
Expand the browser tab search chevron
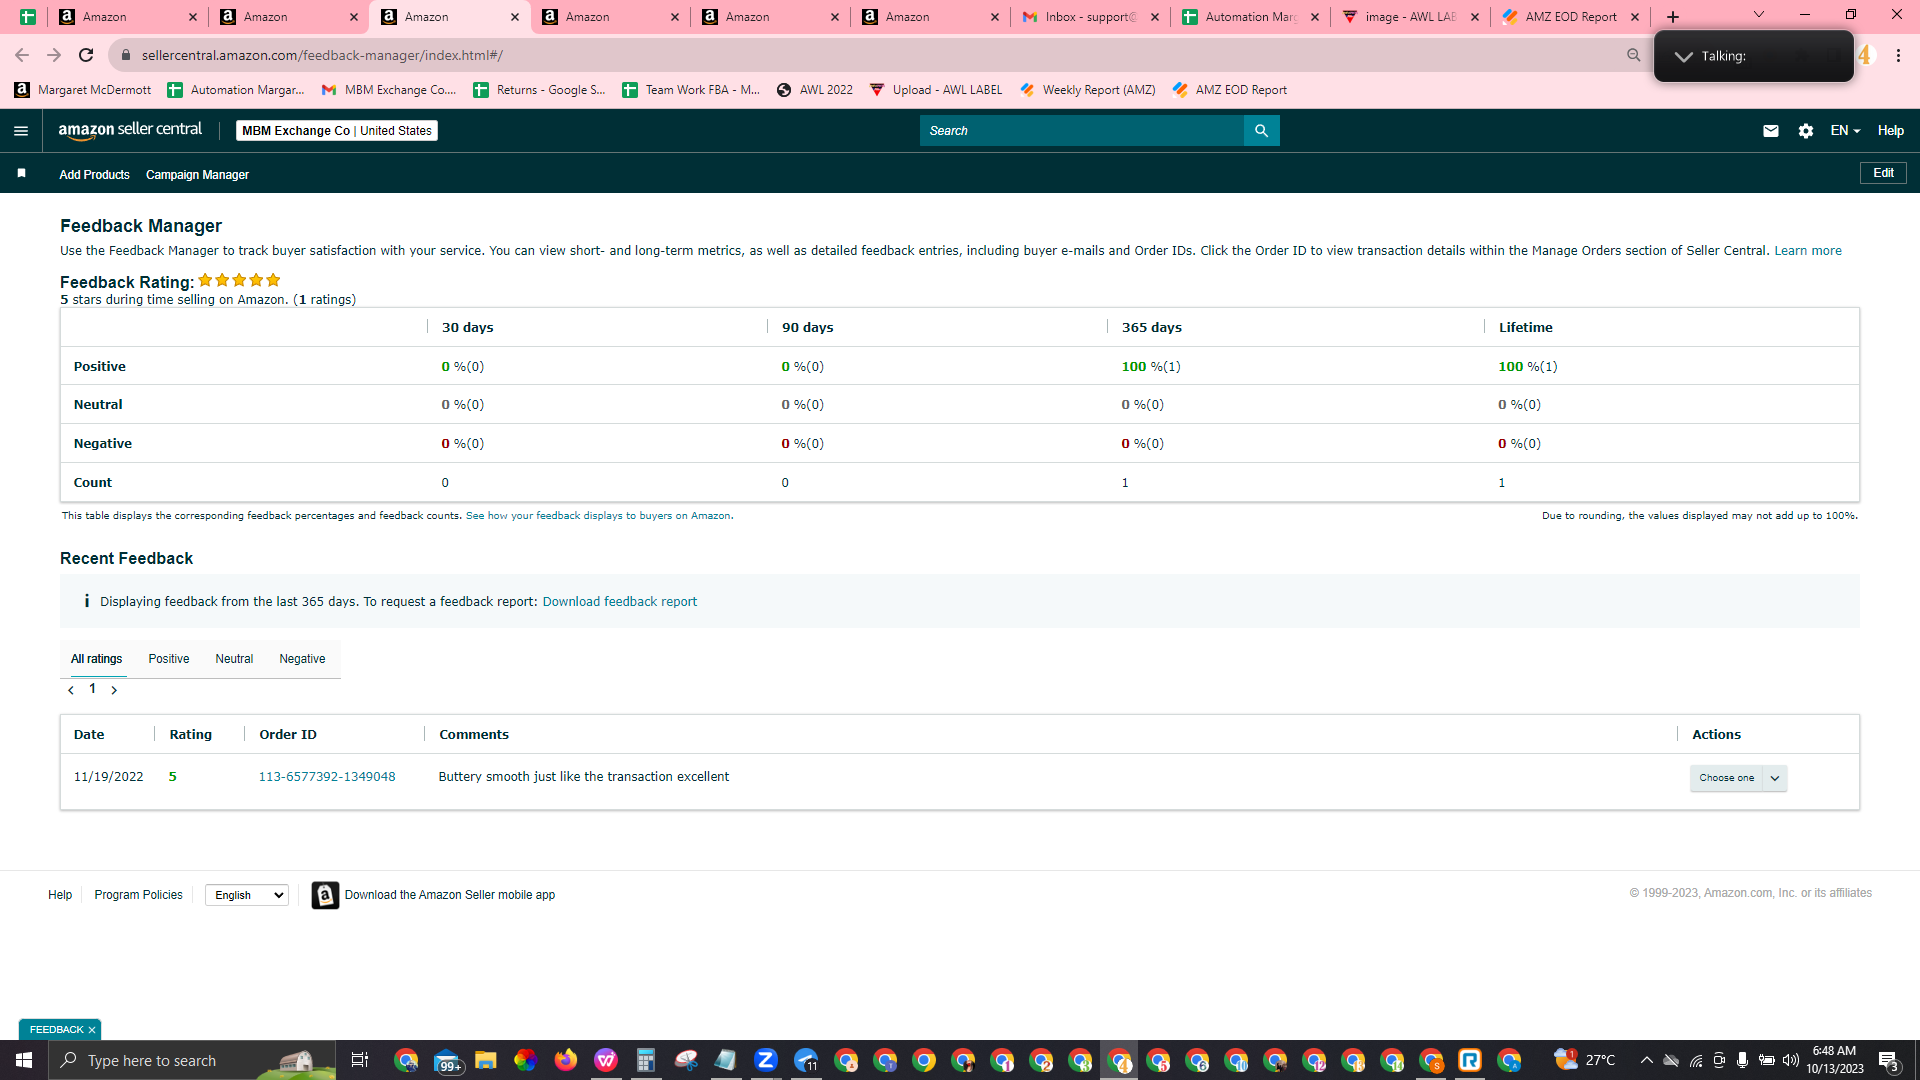[x=1759, y=15]
